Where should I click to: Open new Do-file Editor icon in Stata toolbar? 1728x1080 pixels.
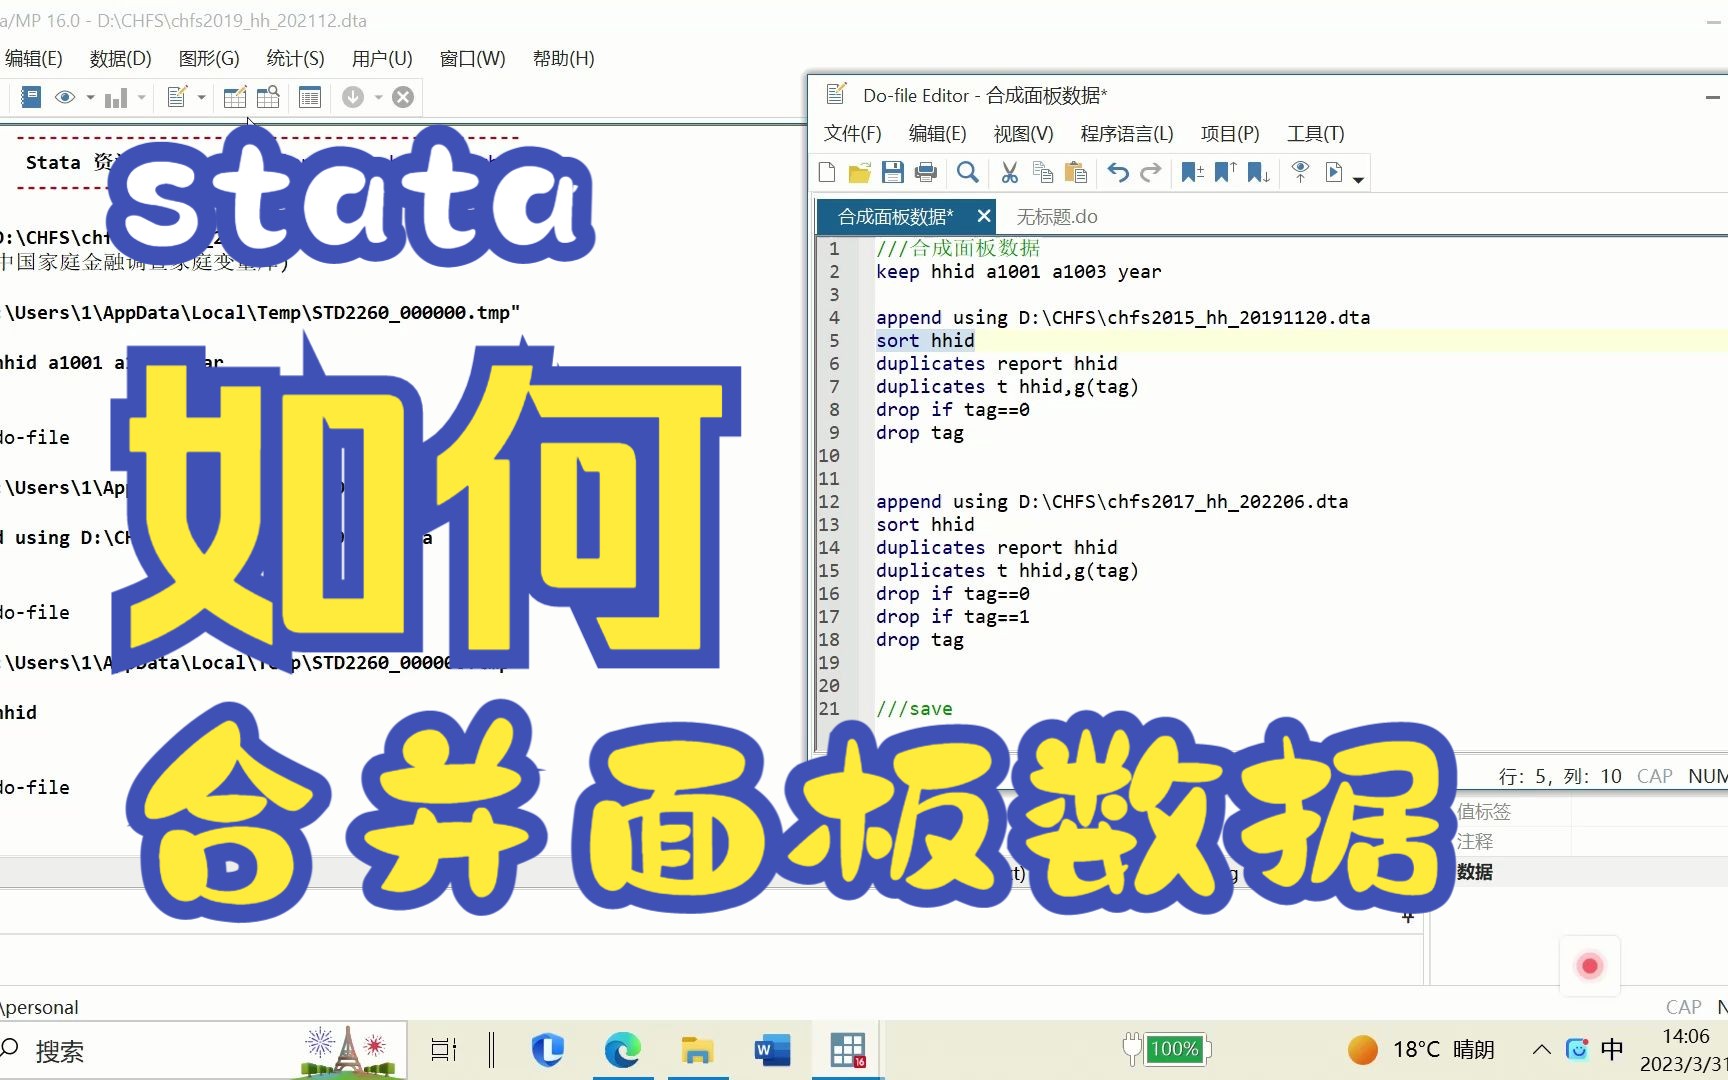pos(177,97)
